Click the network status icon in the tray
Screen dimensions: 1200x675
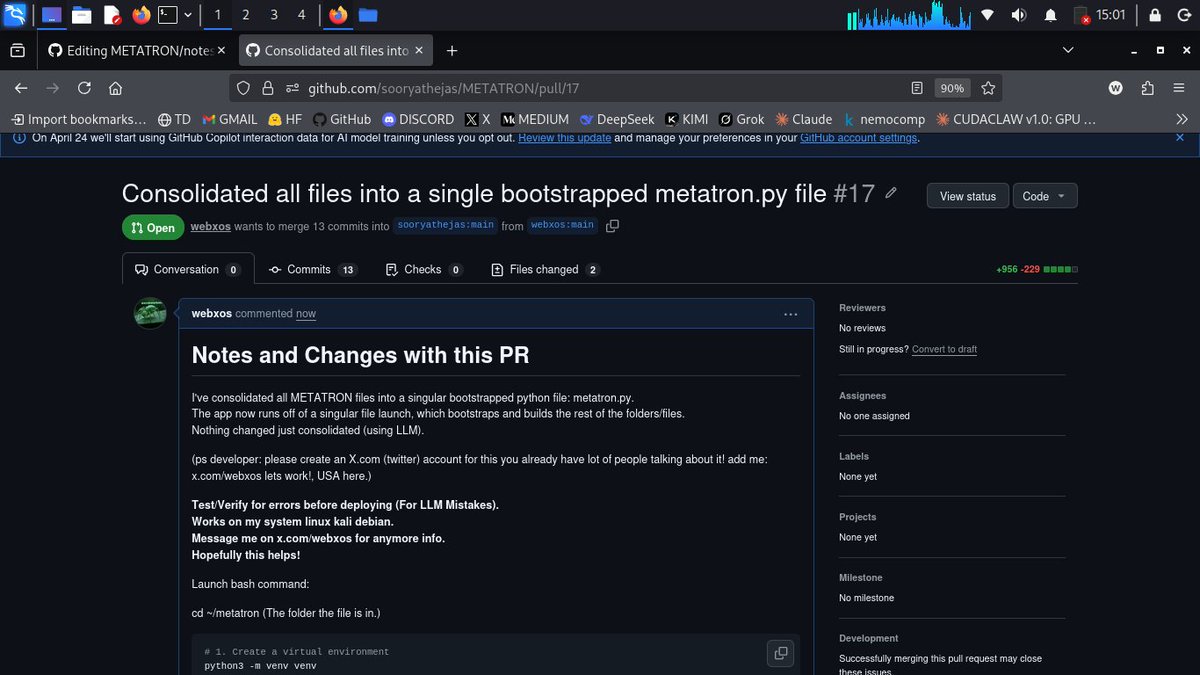coord(988,15)
